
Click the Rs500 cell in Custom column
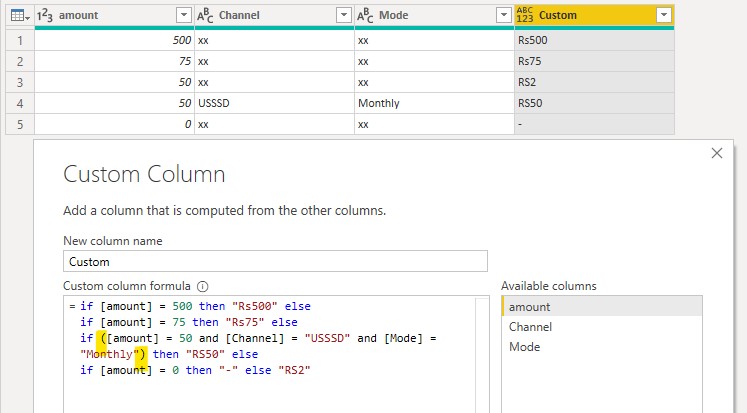[595, 40]
